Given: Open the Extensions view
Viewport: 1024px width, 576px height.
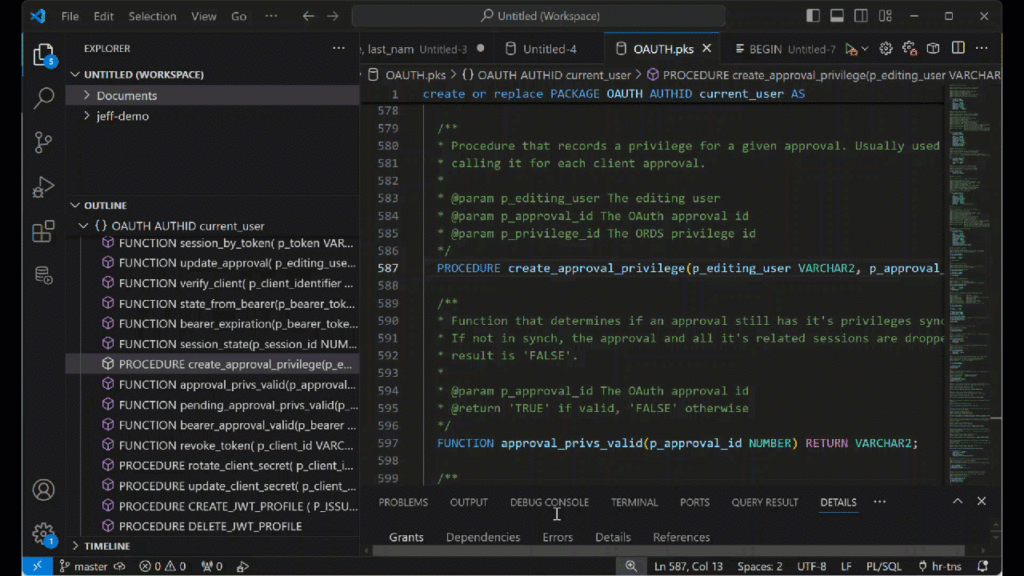Looking at the screenshot, I should (41, 231).
